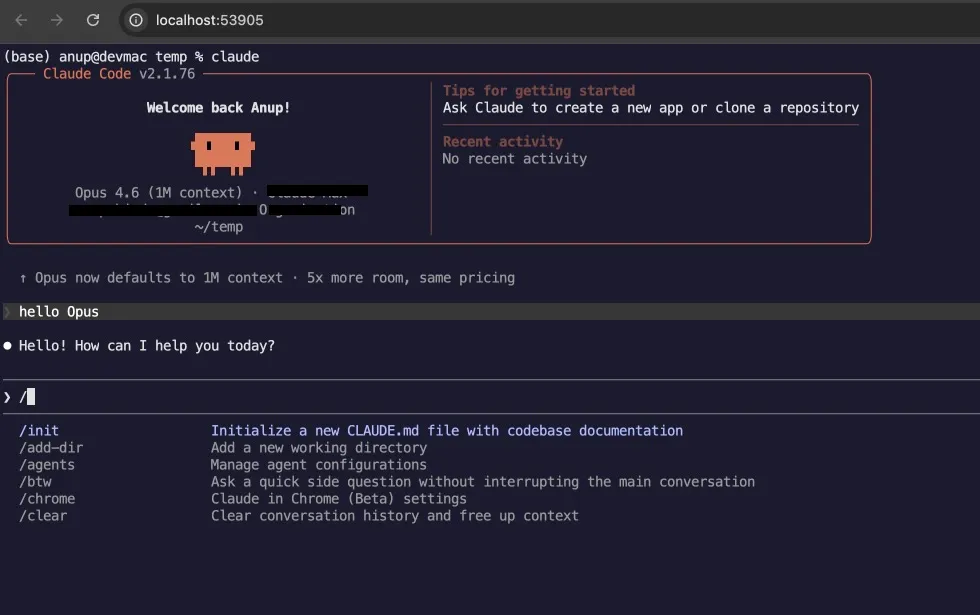
Task: Click 'Welcome back Anup!' heading
Action: (x=218, y=108)
